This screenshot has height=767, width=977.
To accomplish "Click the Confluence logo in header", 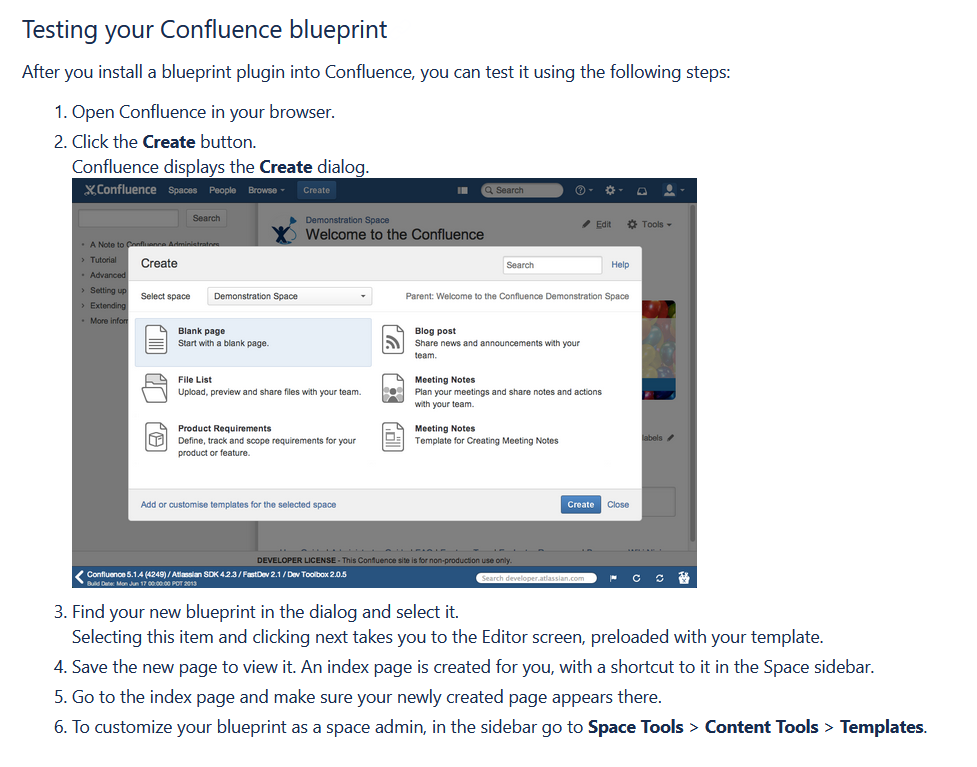I will (x=120, y=190).
